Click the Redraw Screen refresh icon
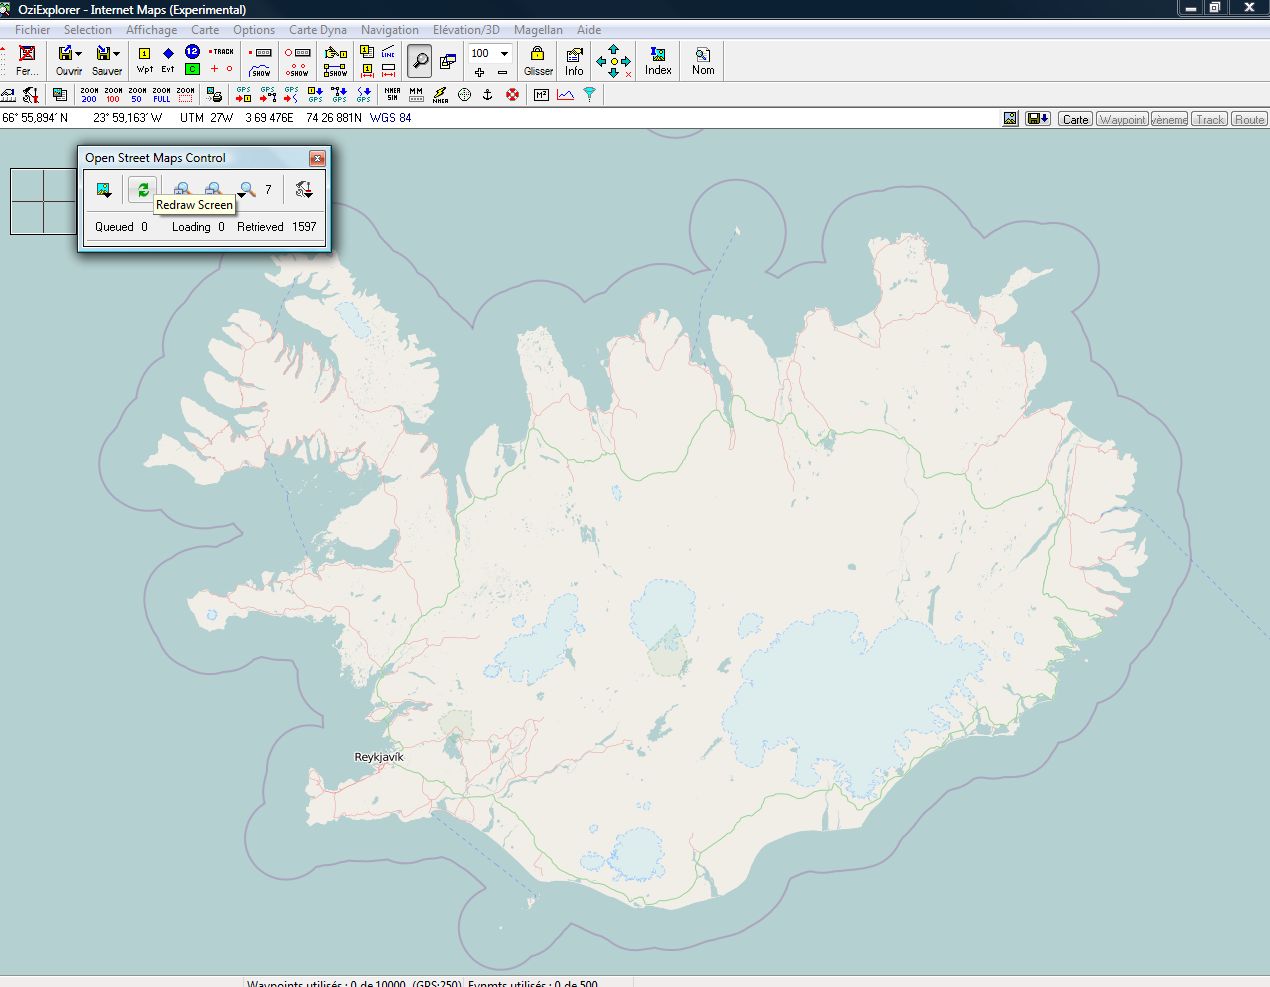The width and height of the screenshot is (1270, 987). (x=143, y=189)
